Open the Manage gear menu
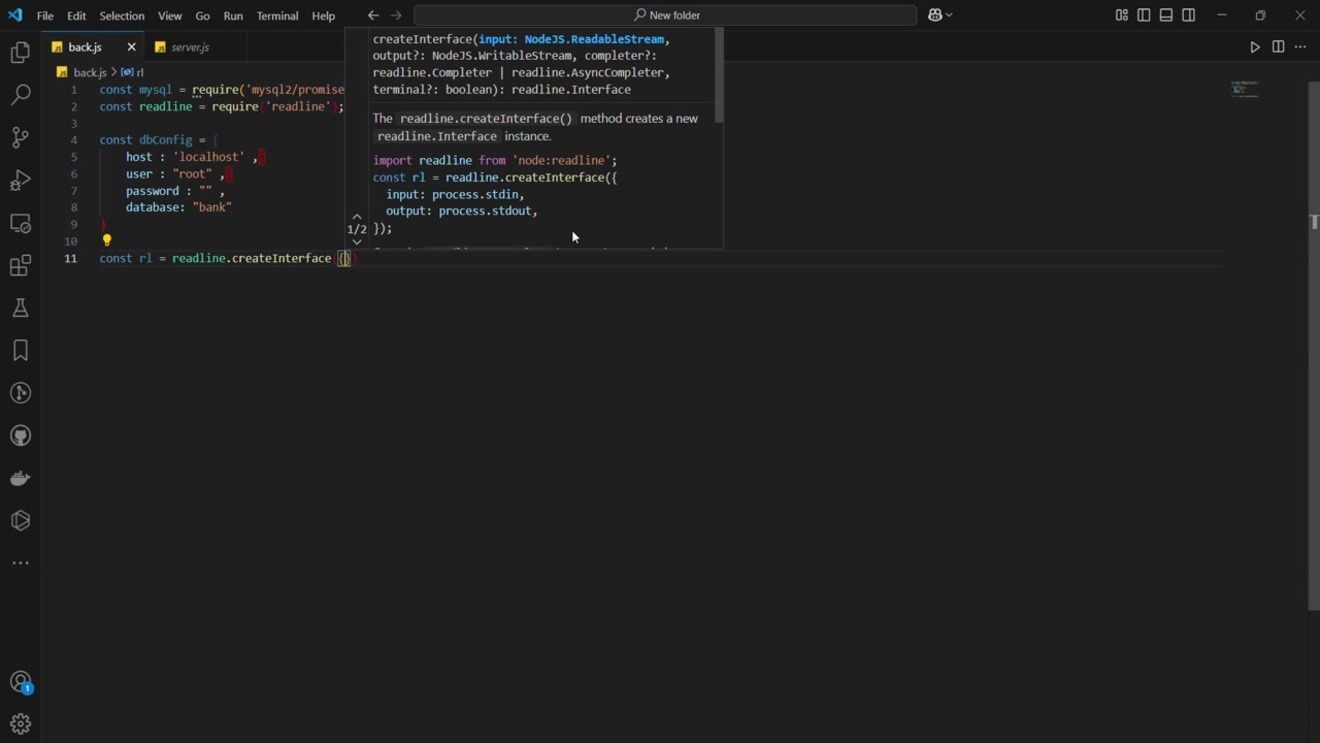This screenshot has width=1320, height=743. [x=20, y=724]
